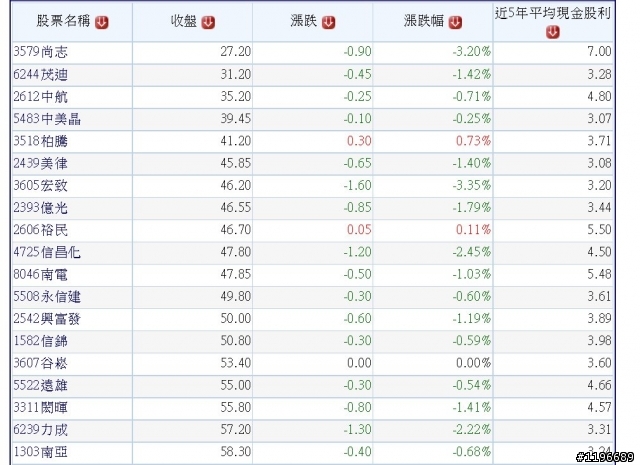Select the 2612中航 row name
This screenshot has width=640, height=465.
pos(40,97)
